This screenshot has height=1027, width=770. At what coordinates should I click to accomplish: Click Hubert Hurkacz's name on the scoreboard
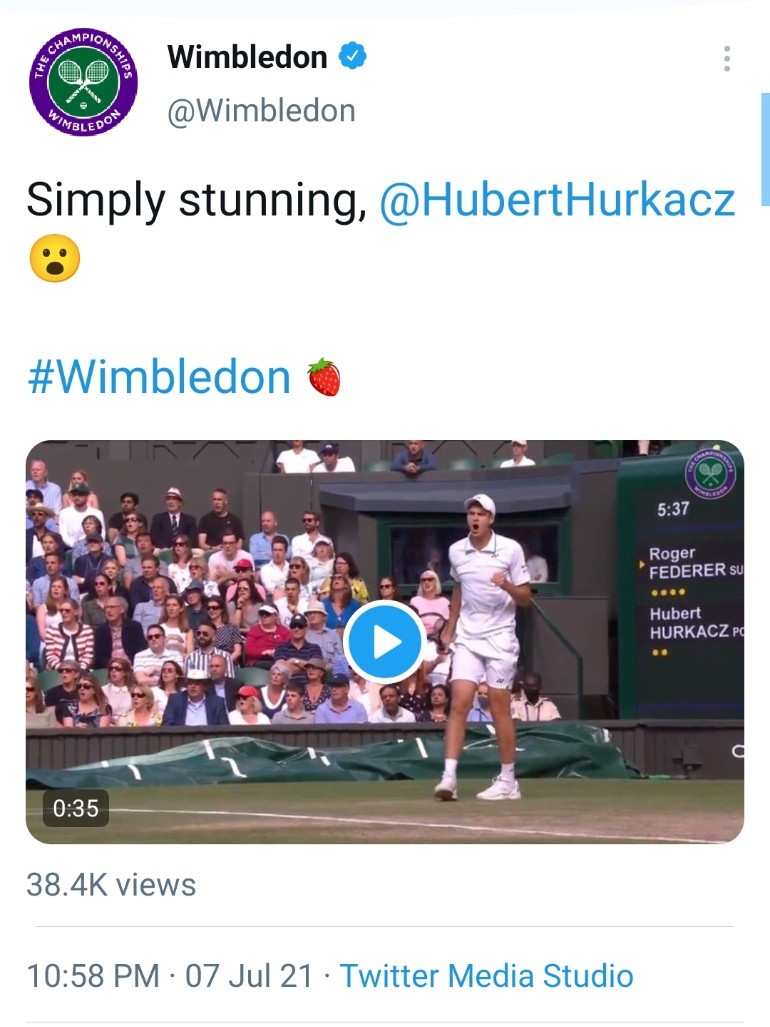(690, 623)
